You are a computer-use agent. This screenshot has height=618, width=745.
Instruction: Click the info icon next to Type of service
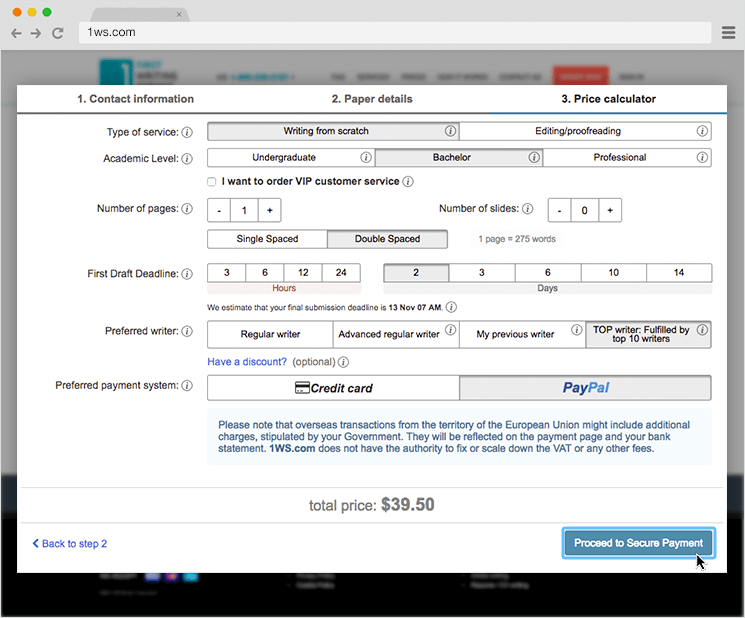coord(187,132)
